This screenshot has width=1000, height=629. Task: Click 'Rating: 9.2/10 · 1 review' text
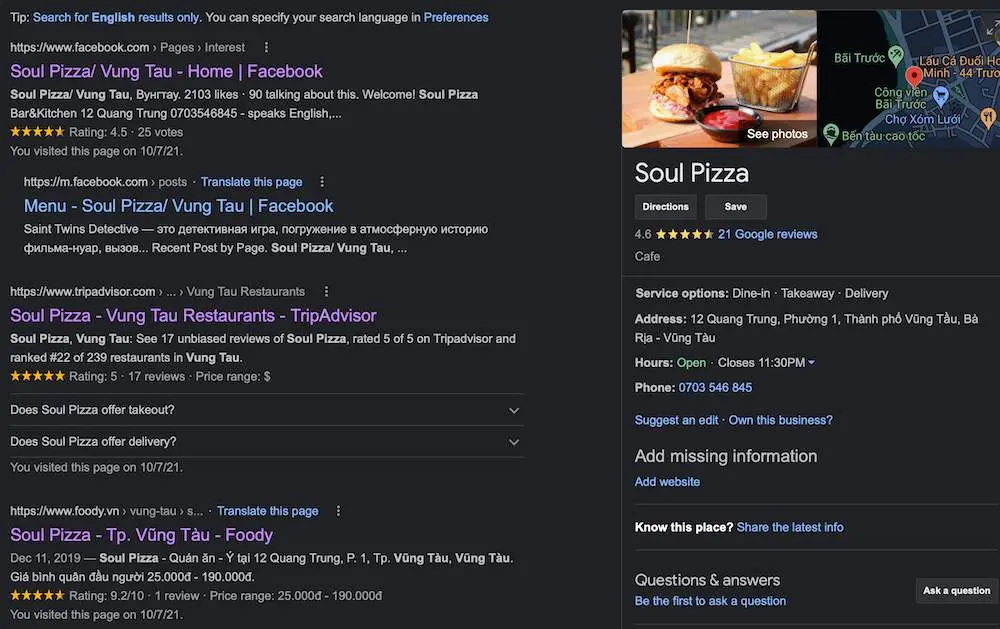(x=134, y=596)
